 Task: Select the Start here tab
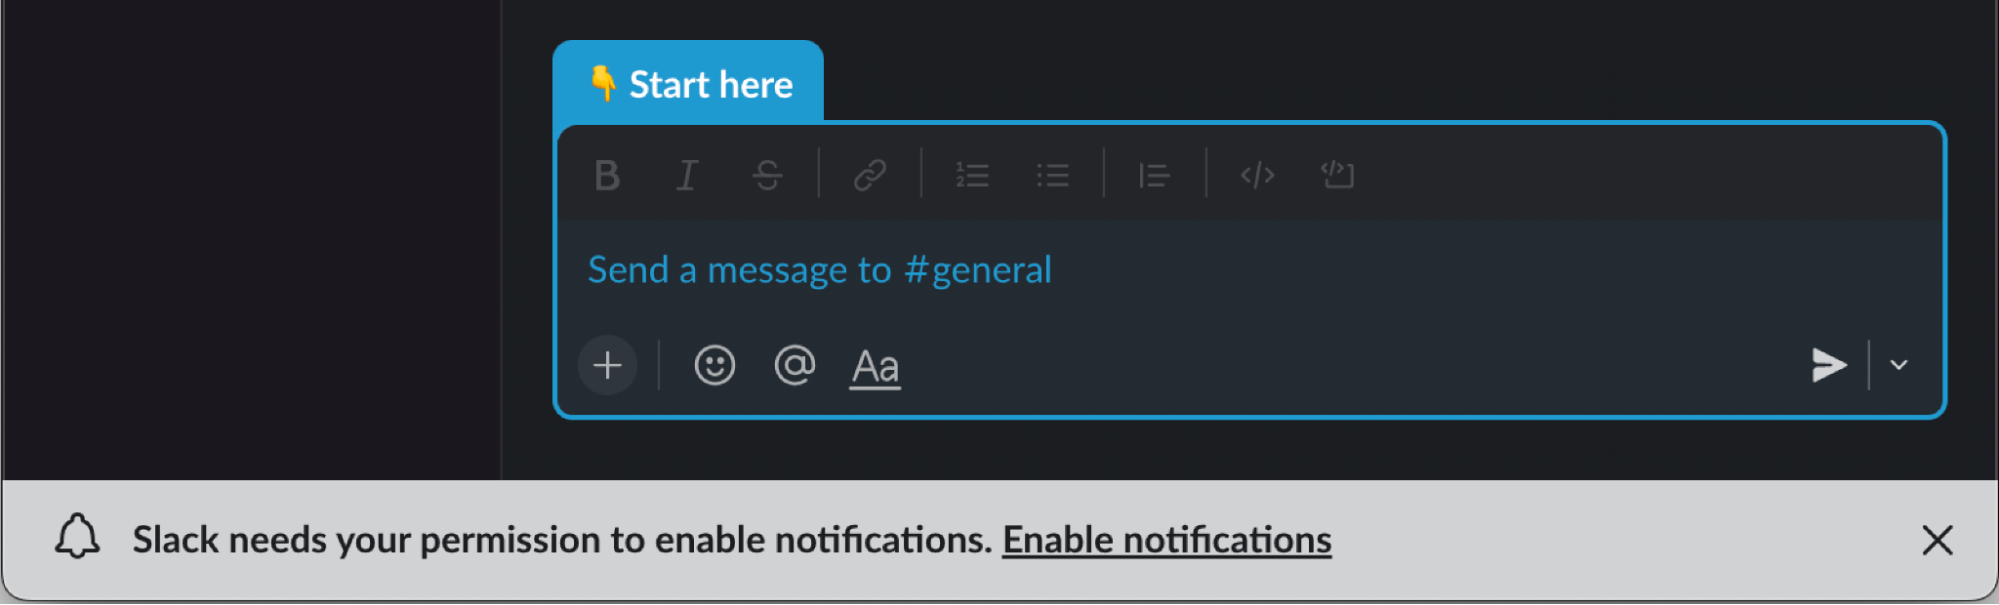(x=690, y=84)
